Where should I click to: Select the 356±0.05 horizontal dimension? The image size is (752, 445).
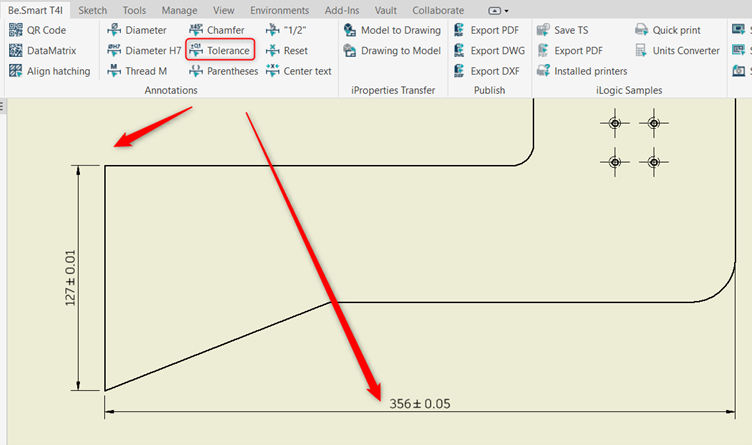pyautogui.click(x=420, y=404)
